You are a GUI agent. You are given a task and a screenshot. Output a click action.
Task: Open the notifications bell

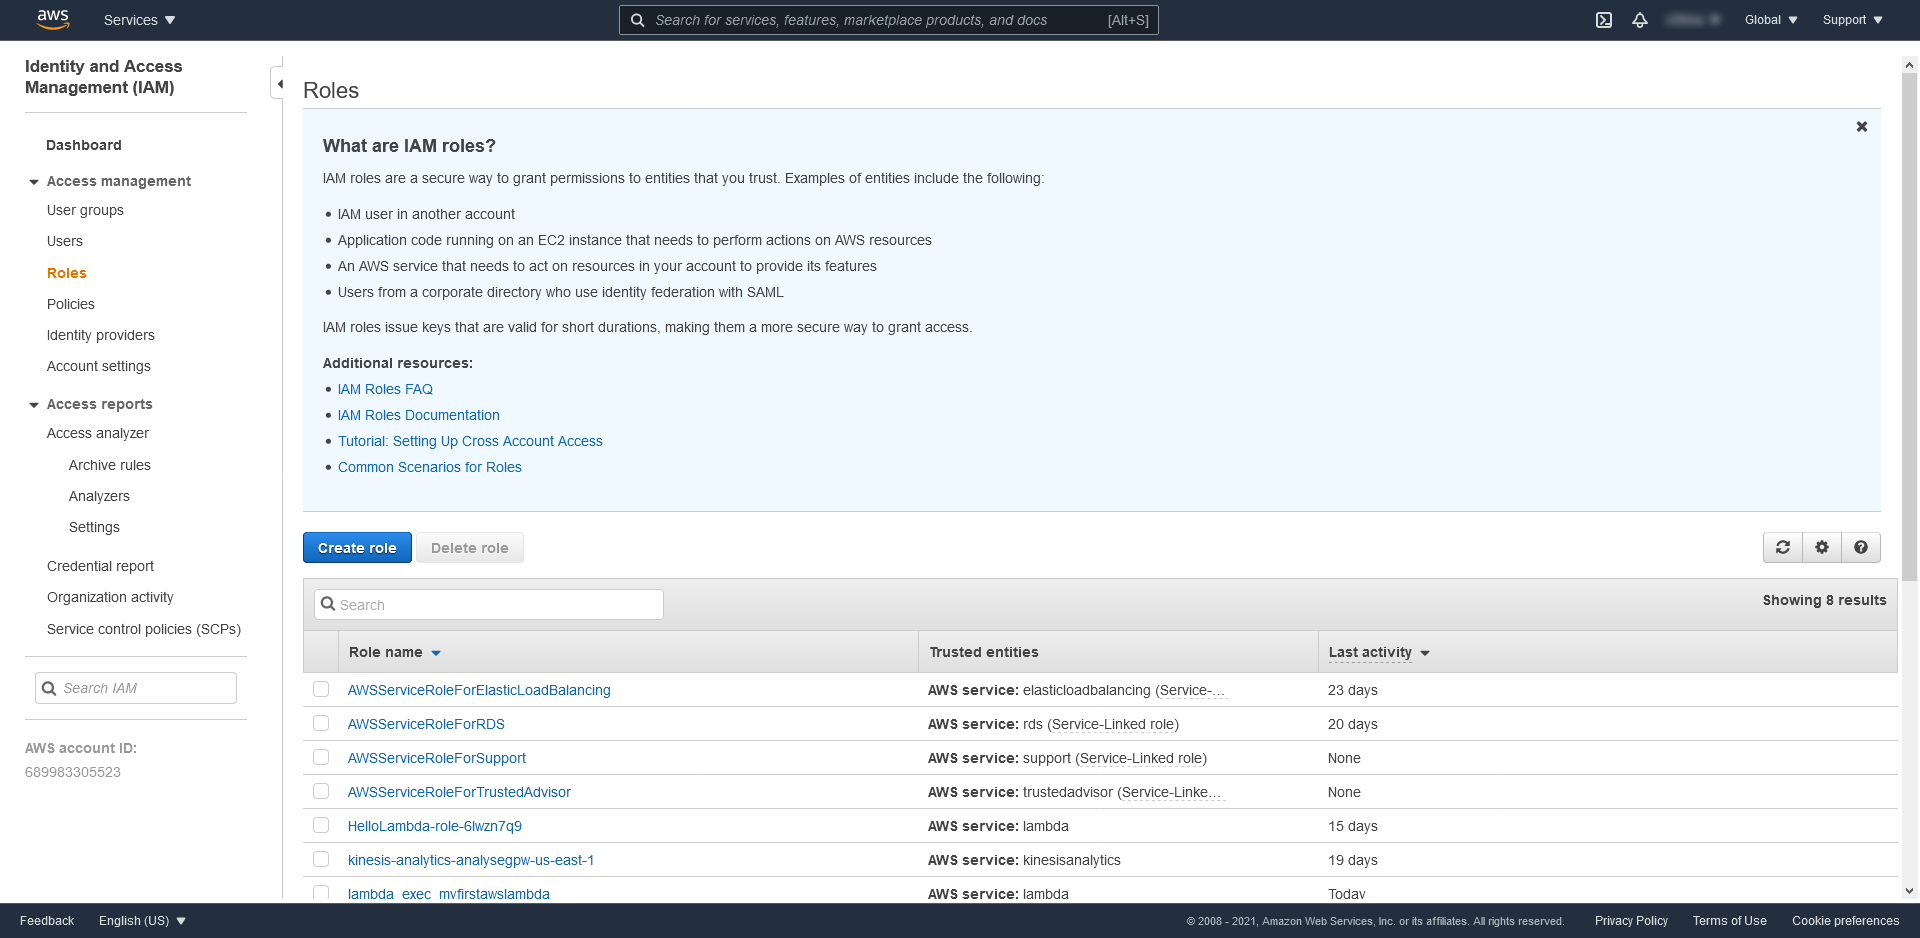[x=1640, y=20]
